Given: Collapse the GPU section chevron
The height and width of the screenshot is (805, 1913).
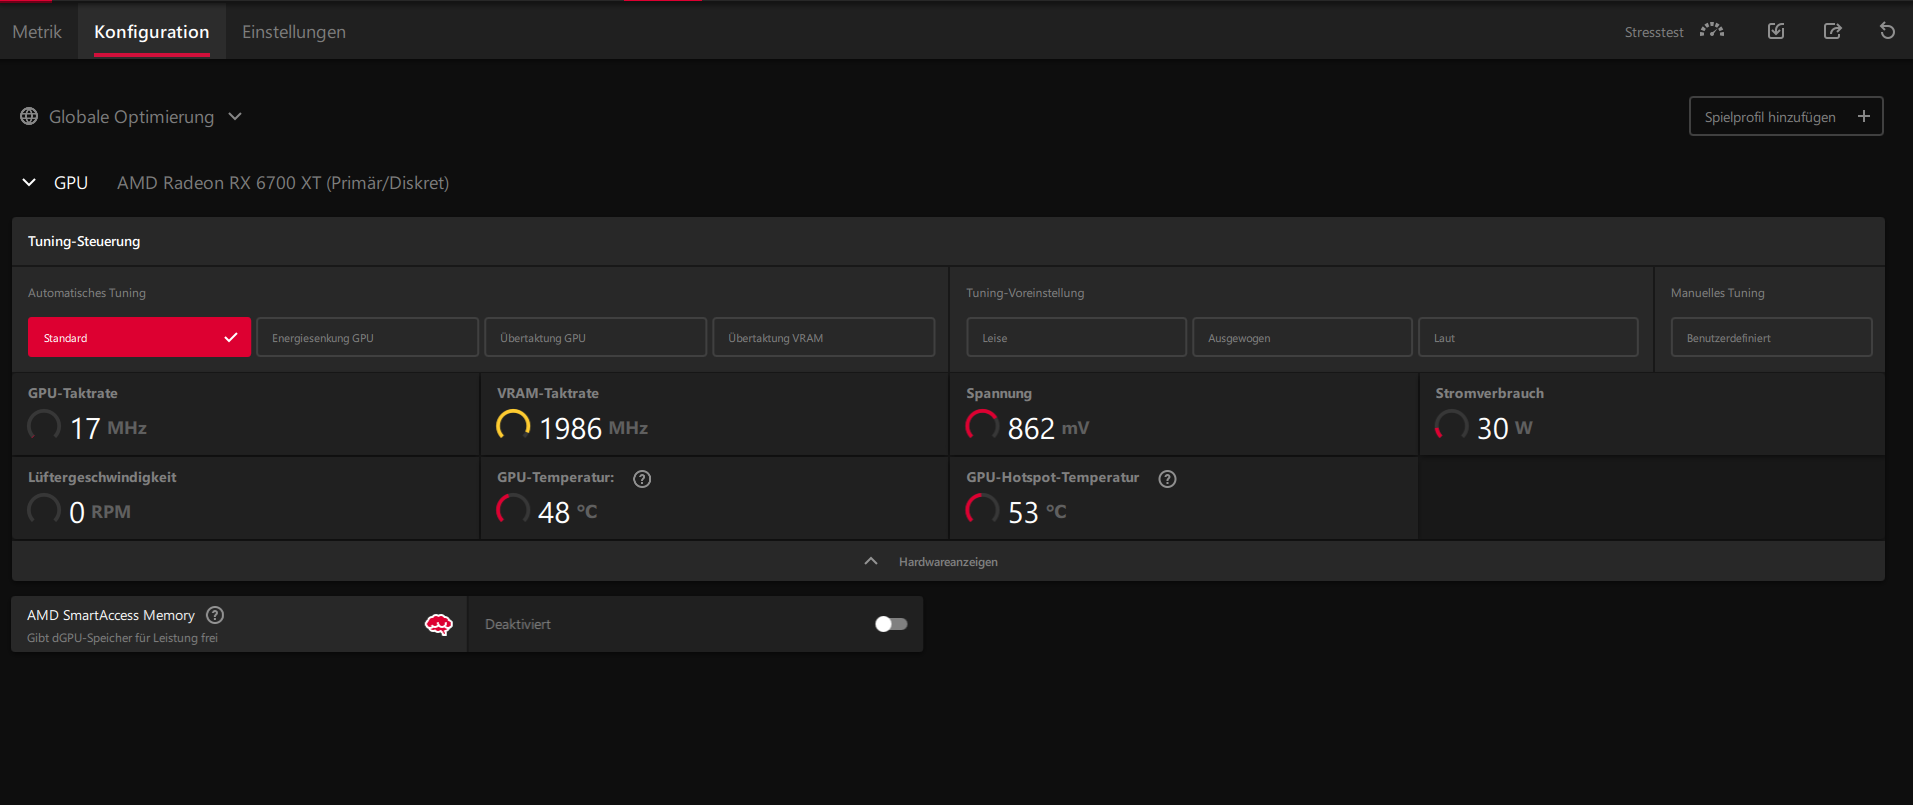Looking at the screenshot, I should 29,182.
